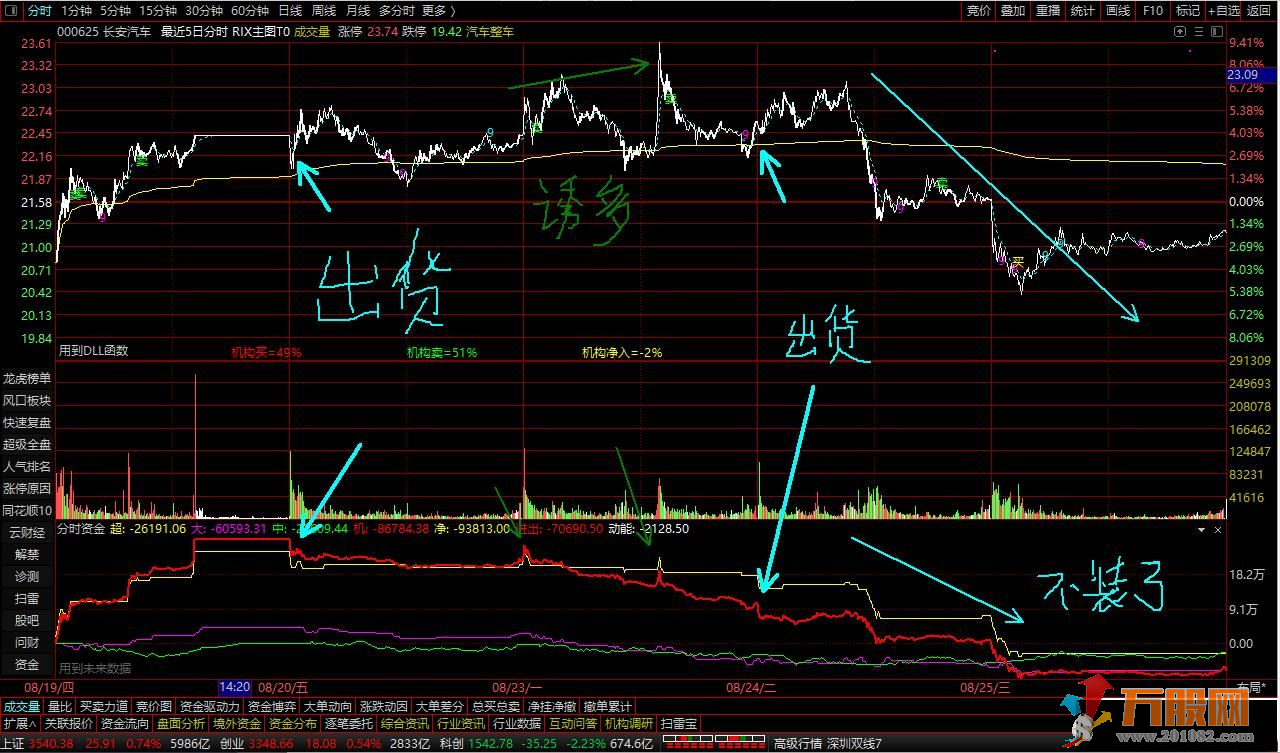Add stock to 自选 watchlist

[1224, 11]
